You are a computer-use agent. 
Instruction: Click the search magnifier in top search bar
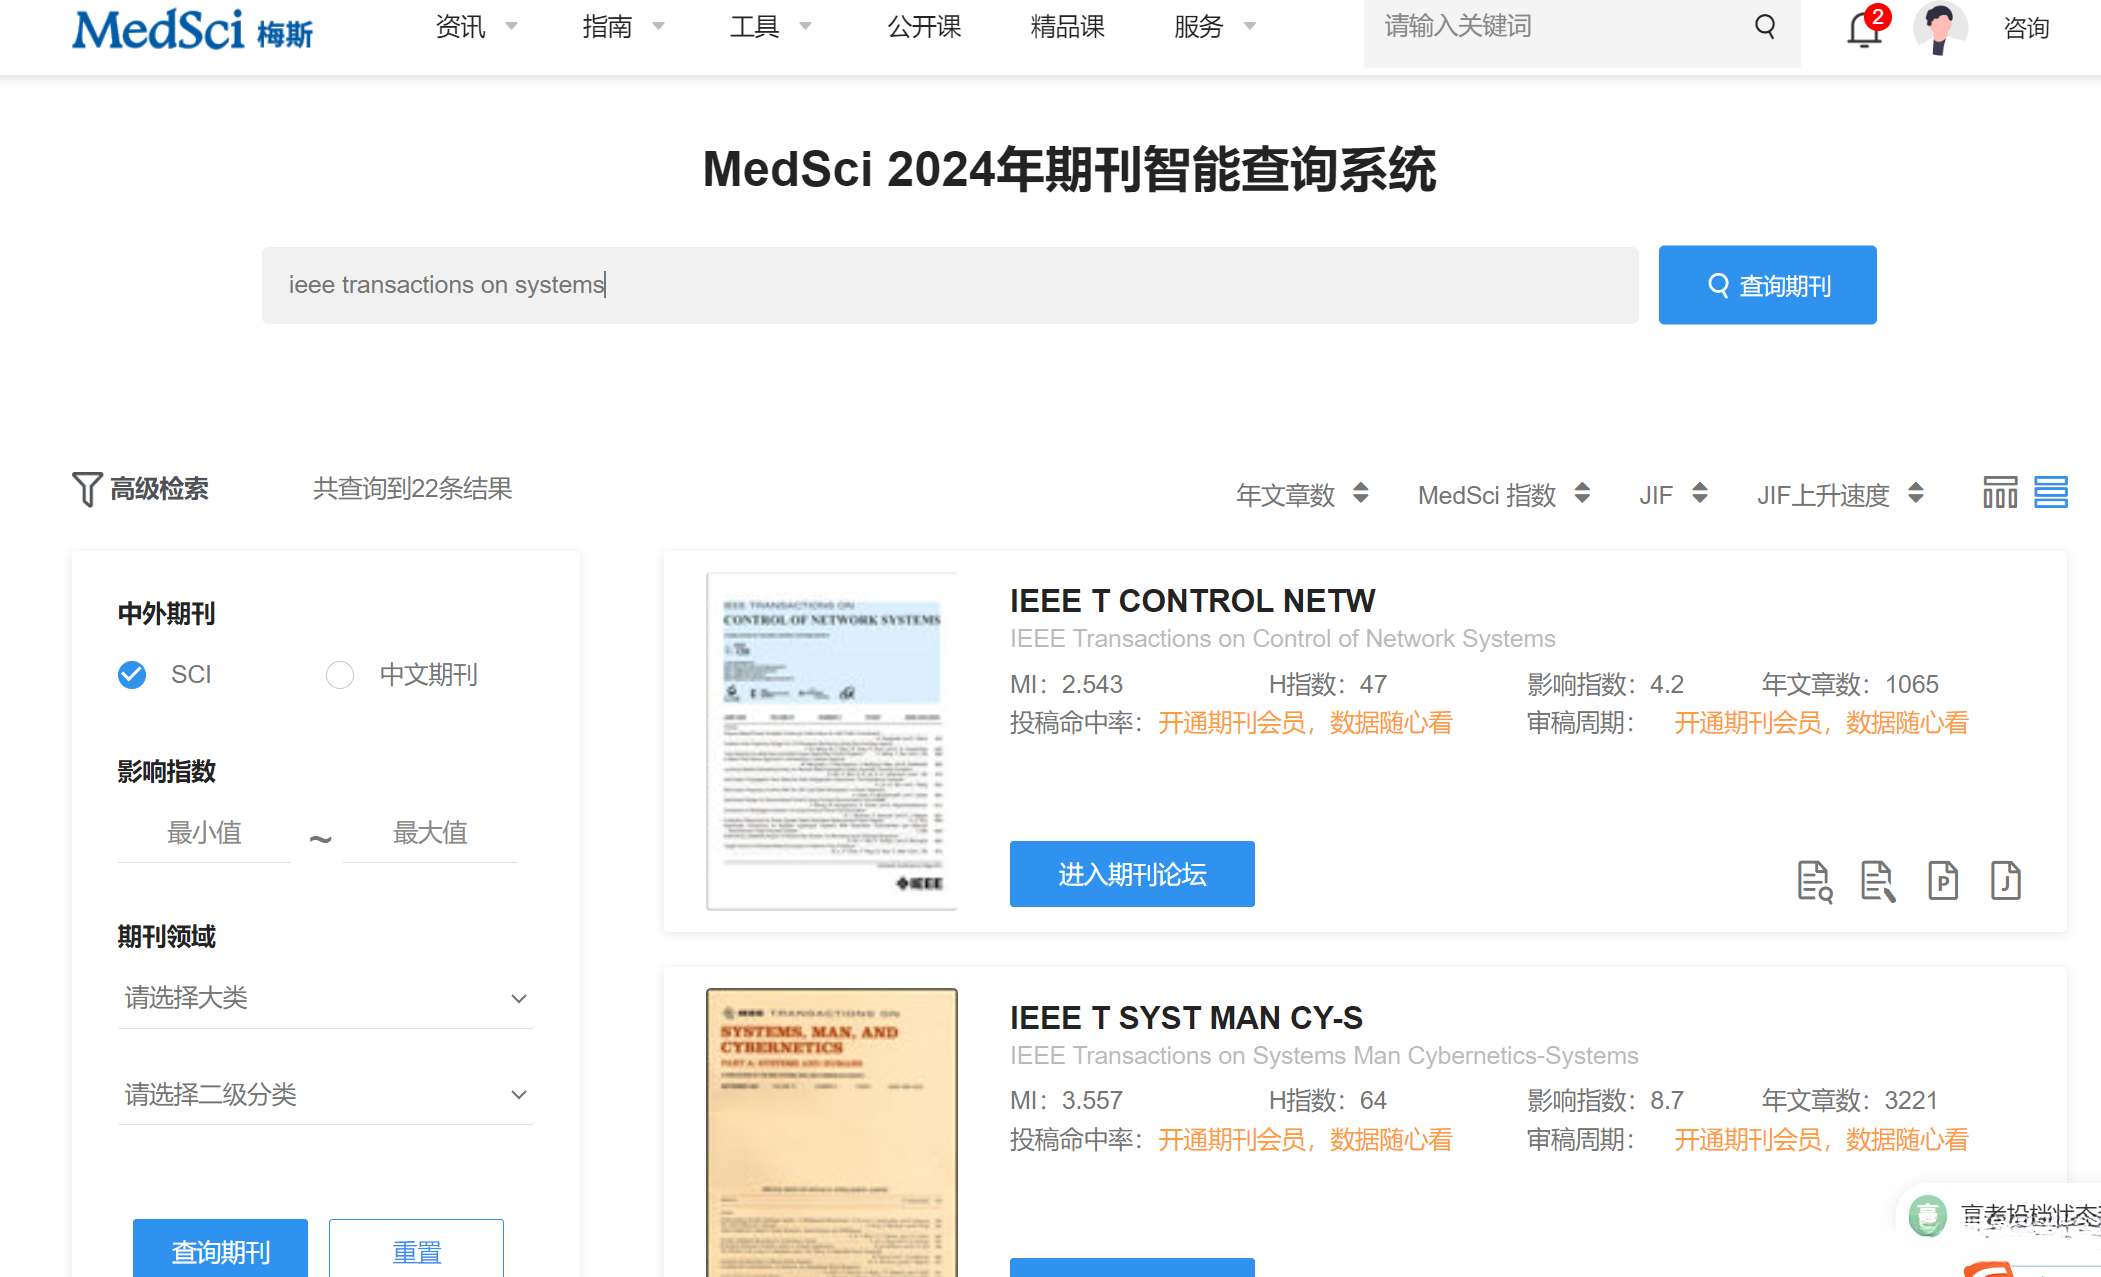pyautogui.click(x=1764, y=27)
